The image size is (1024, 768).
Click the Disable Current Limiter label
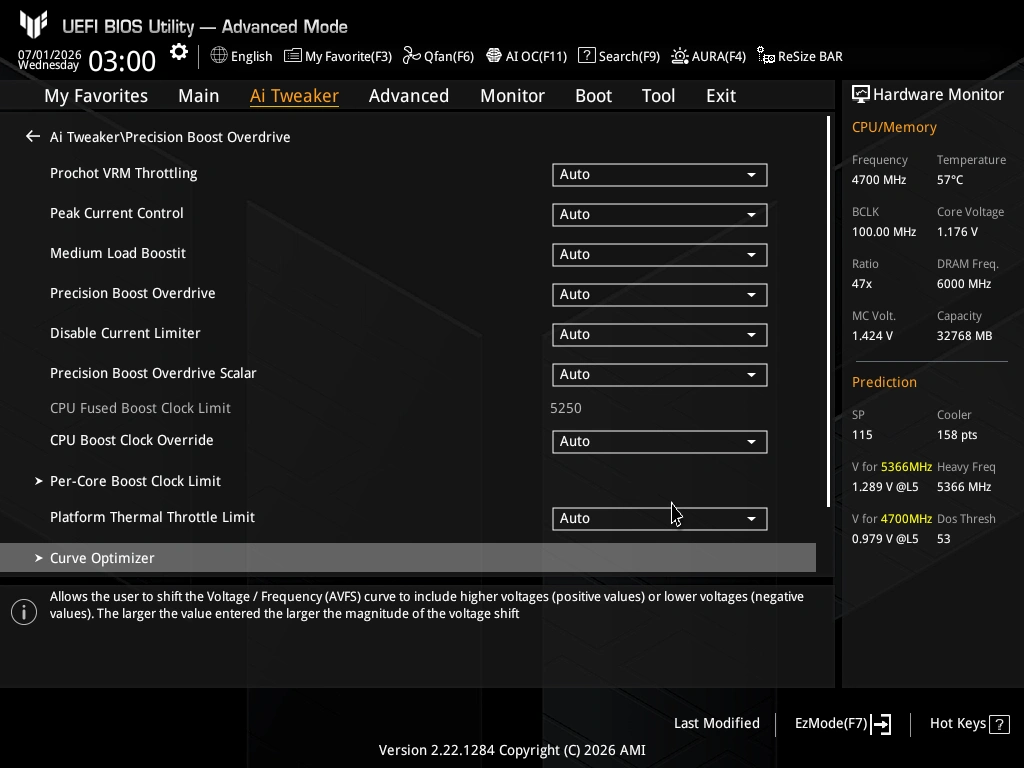[125, 333]
